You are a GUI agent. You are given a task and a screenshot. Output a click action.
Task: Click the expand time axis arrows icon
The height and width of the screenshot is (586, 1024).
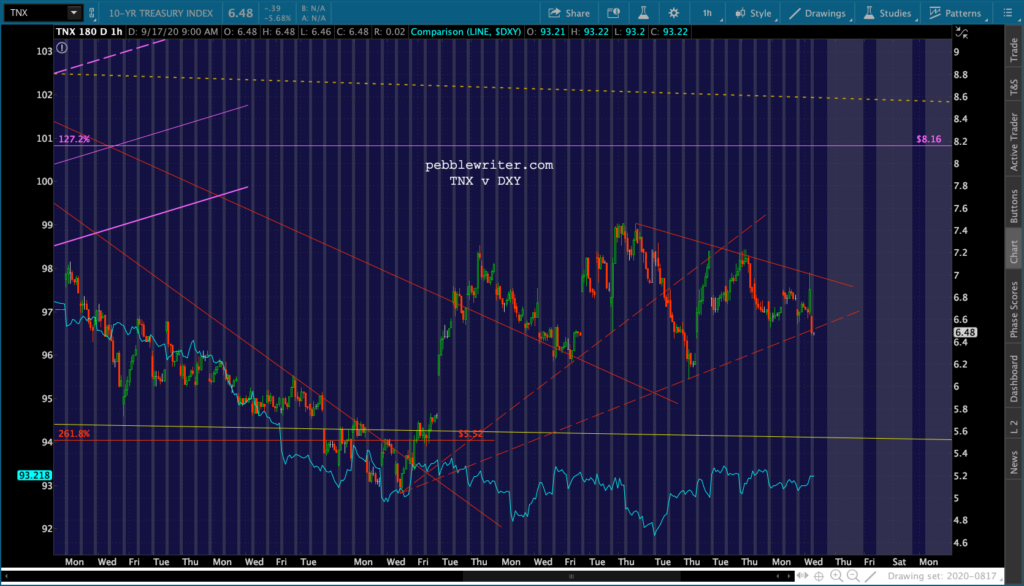click(x=802, y=576)
